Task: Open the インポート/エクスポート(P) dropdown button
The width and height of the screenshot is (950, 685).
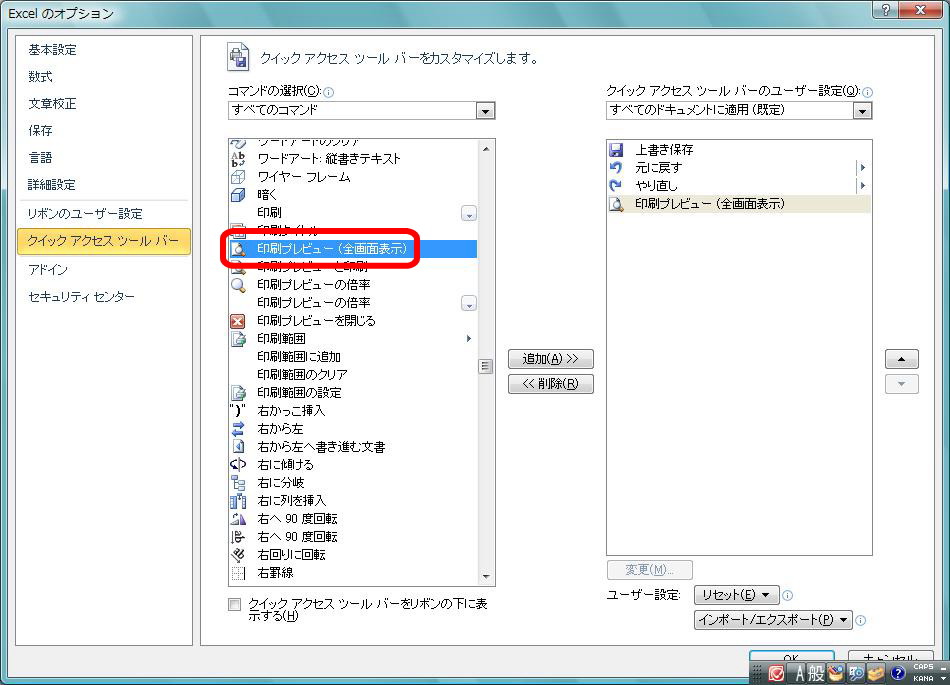Action: (773, 620)
